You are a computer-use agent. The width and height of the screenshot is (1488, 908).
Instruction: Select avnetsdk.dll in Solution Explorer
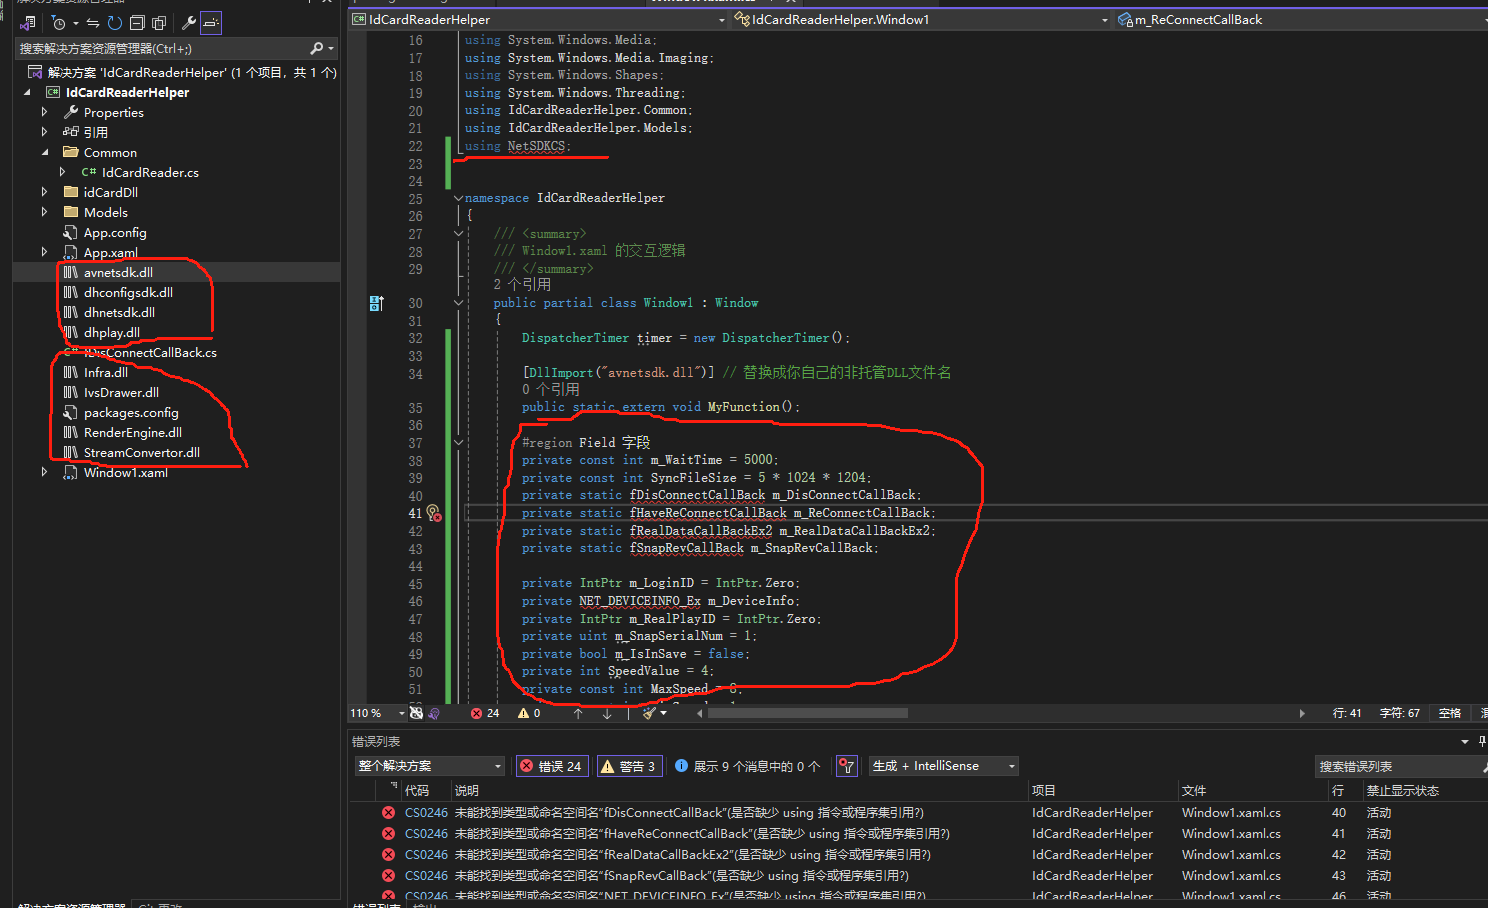118,272
